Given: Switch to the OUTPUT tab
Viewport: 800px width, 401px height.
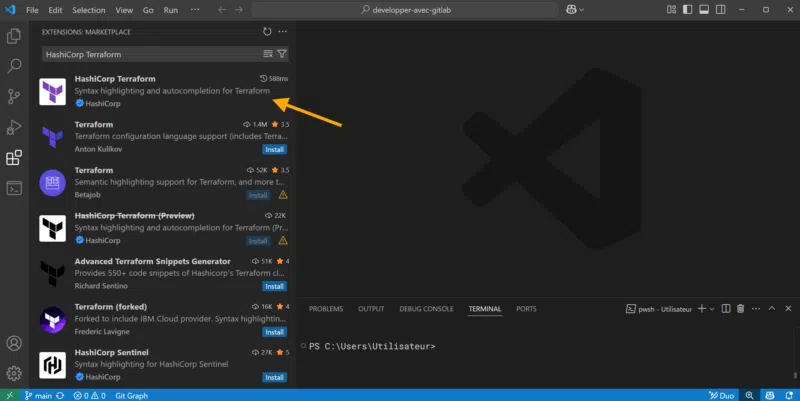Looking at the screenshot, I should 371,309.
